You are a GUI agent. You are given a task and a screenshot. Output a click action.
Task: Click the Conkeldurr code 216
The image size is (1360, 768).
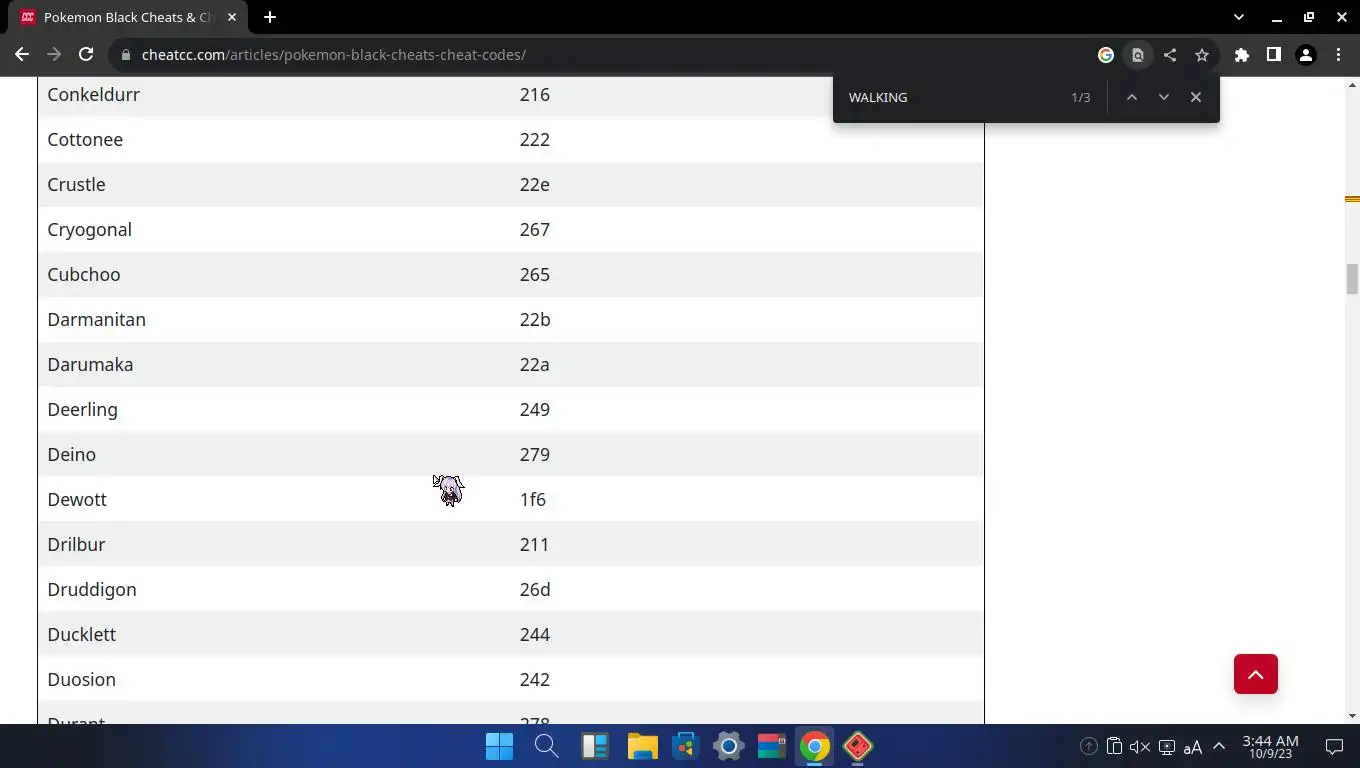click(x=535, y=94)
